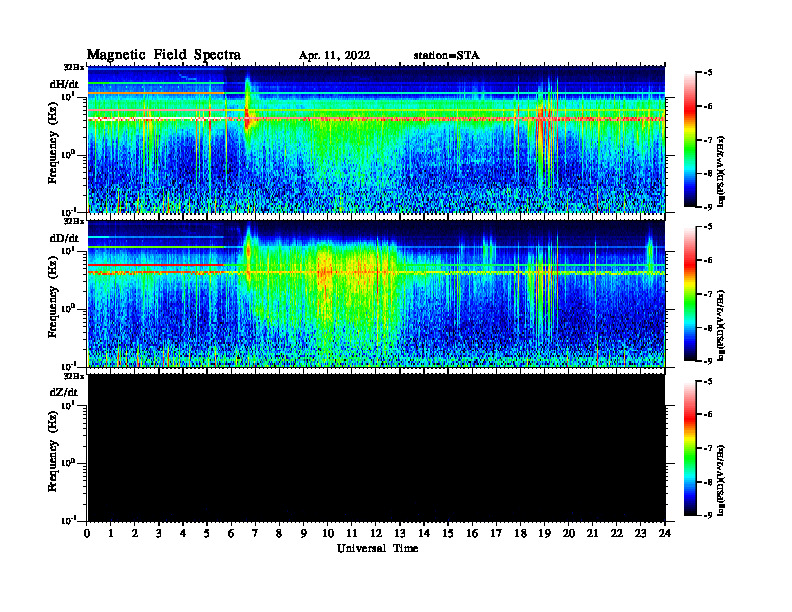
Task: Click log PSD units label beside dZ/dt colorbar
Action: pos(721,480)
